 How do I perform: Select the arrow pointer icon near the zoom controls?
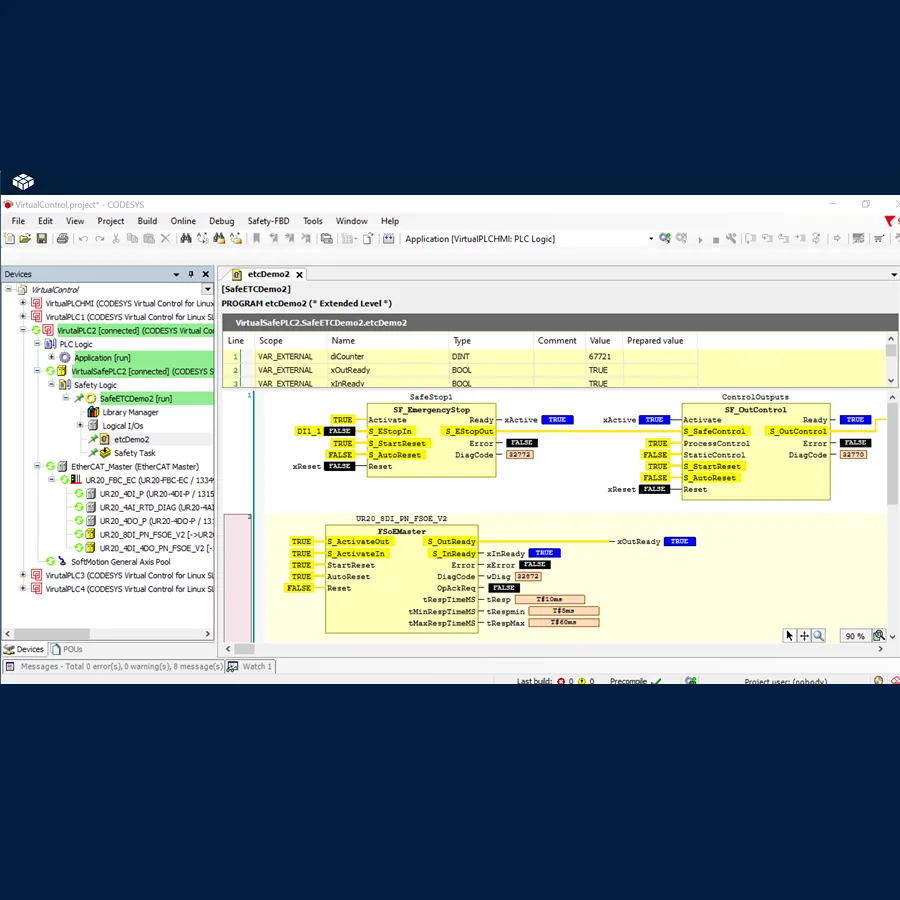[789, 636]
